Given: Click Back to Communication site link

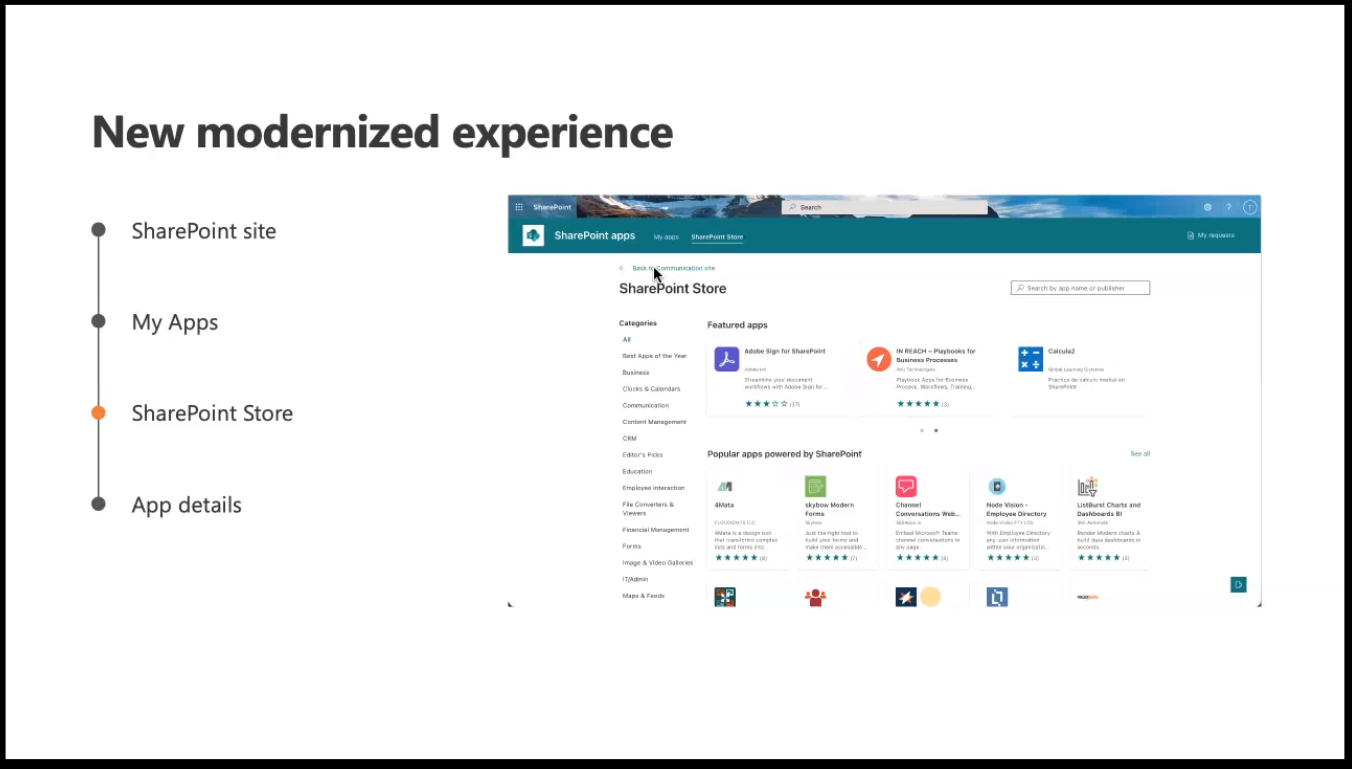Looking at the screenshot, I should pyautogui.click(x=673, y=268).
